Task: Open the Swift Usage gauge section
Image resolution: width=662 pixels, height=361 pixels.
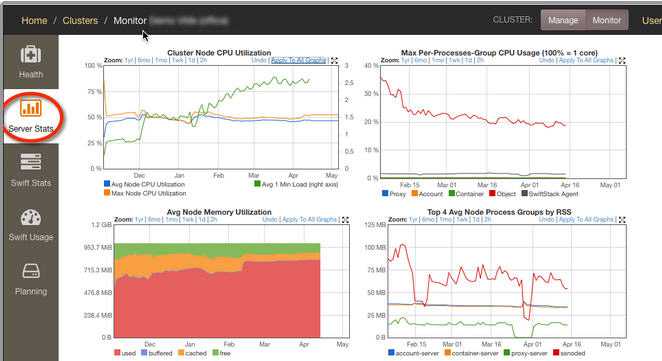Action: (x=31, y=224)
